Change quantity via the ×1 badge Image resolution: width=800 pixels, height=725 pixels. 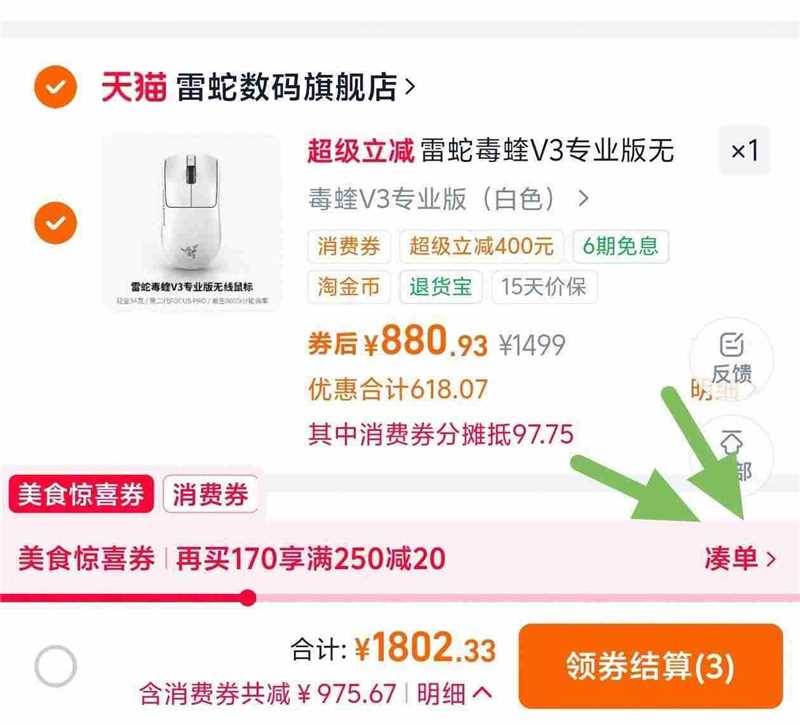[x=744, y=151]
